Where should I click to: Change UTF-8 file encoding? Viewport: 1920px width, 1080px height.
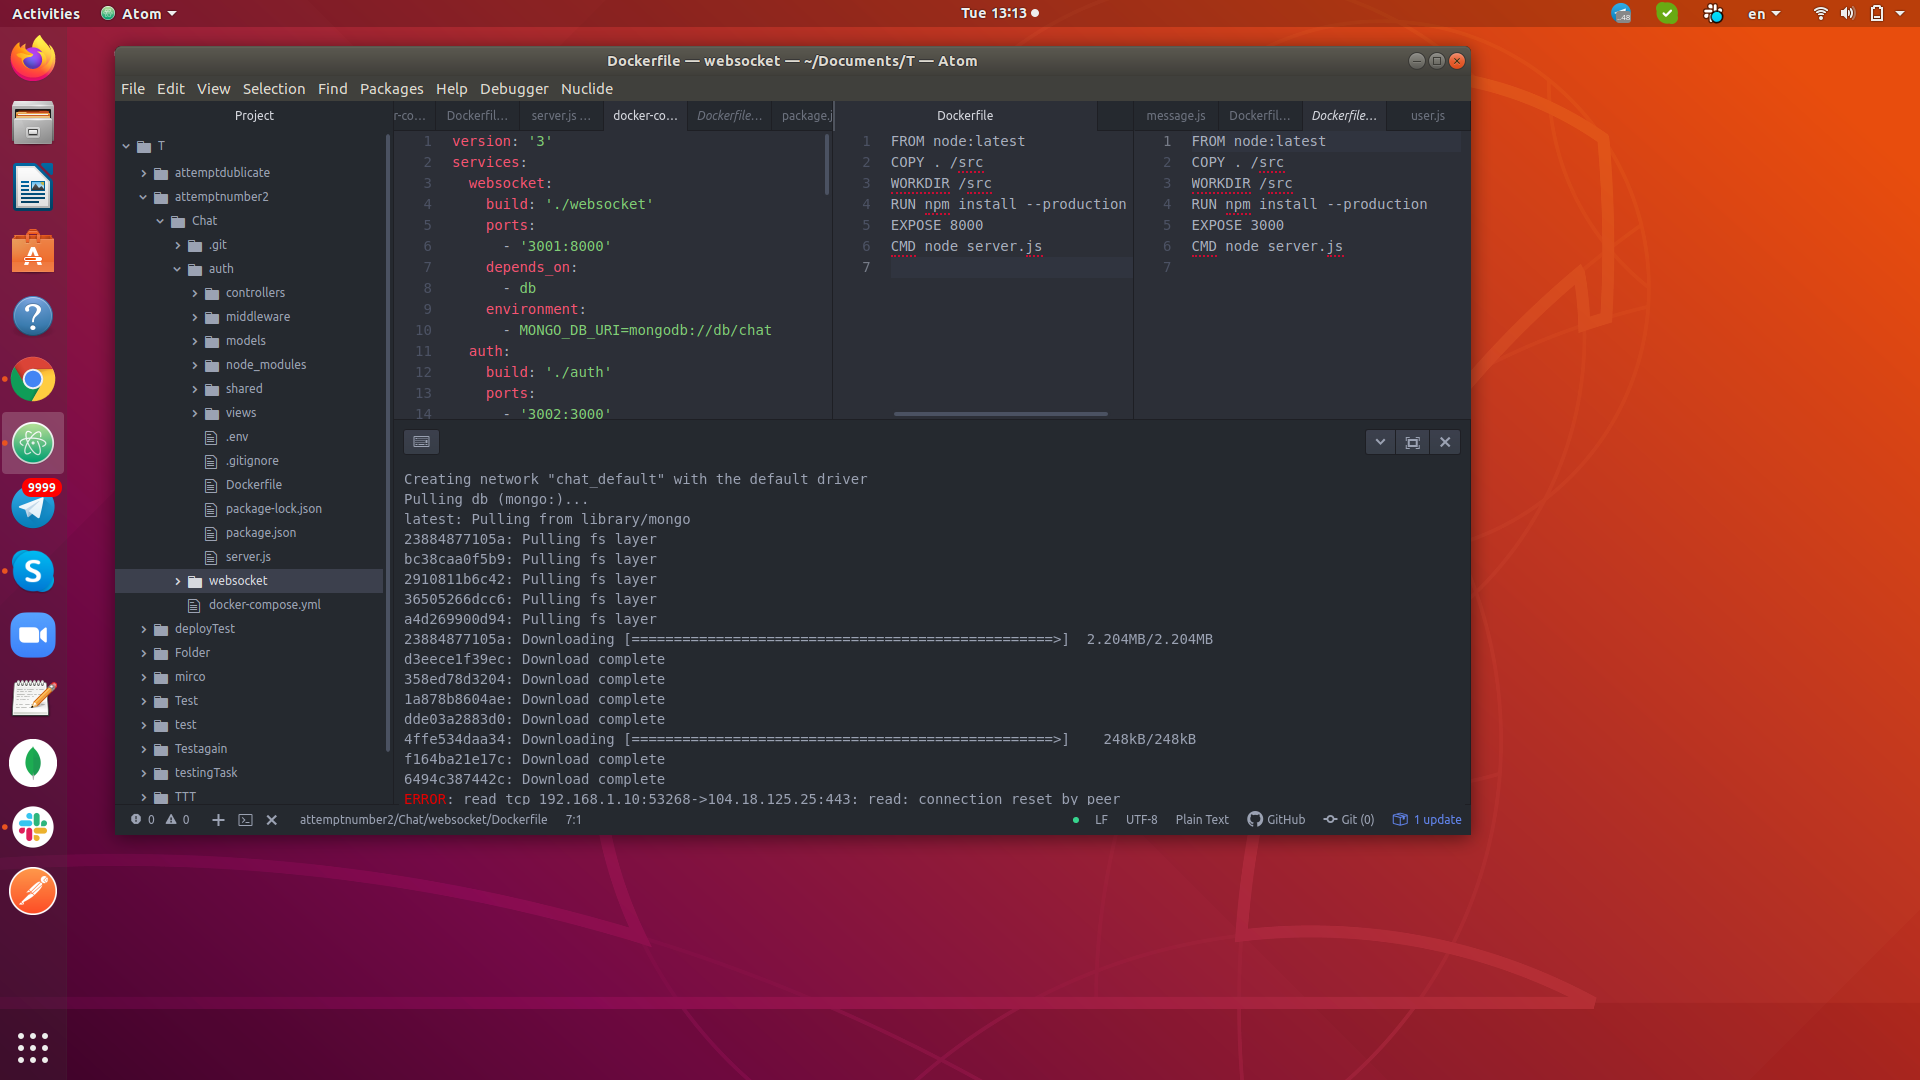point(1142,820)
